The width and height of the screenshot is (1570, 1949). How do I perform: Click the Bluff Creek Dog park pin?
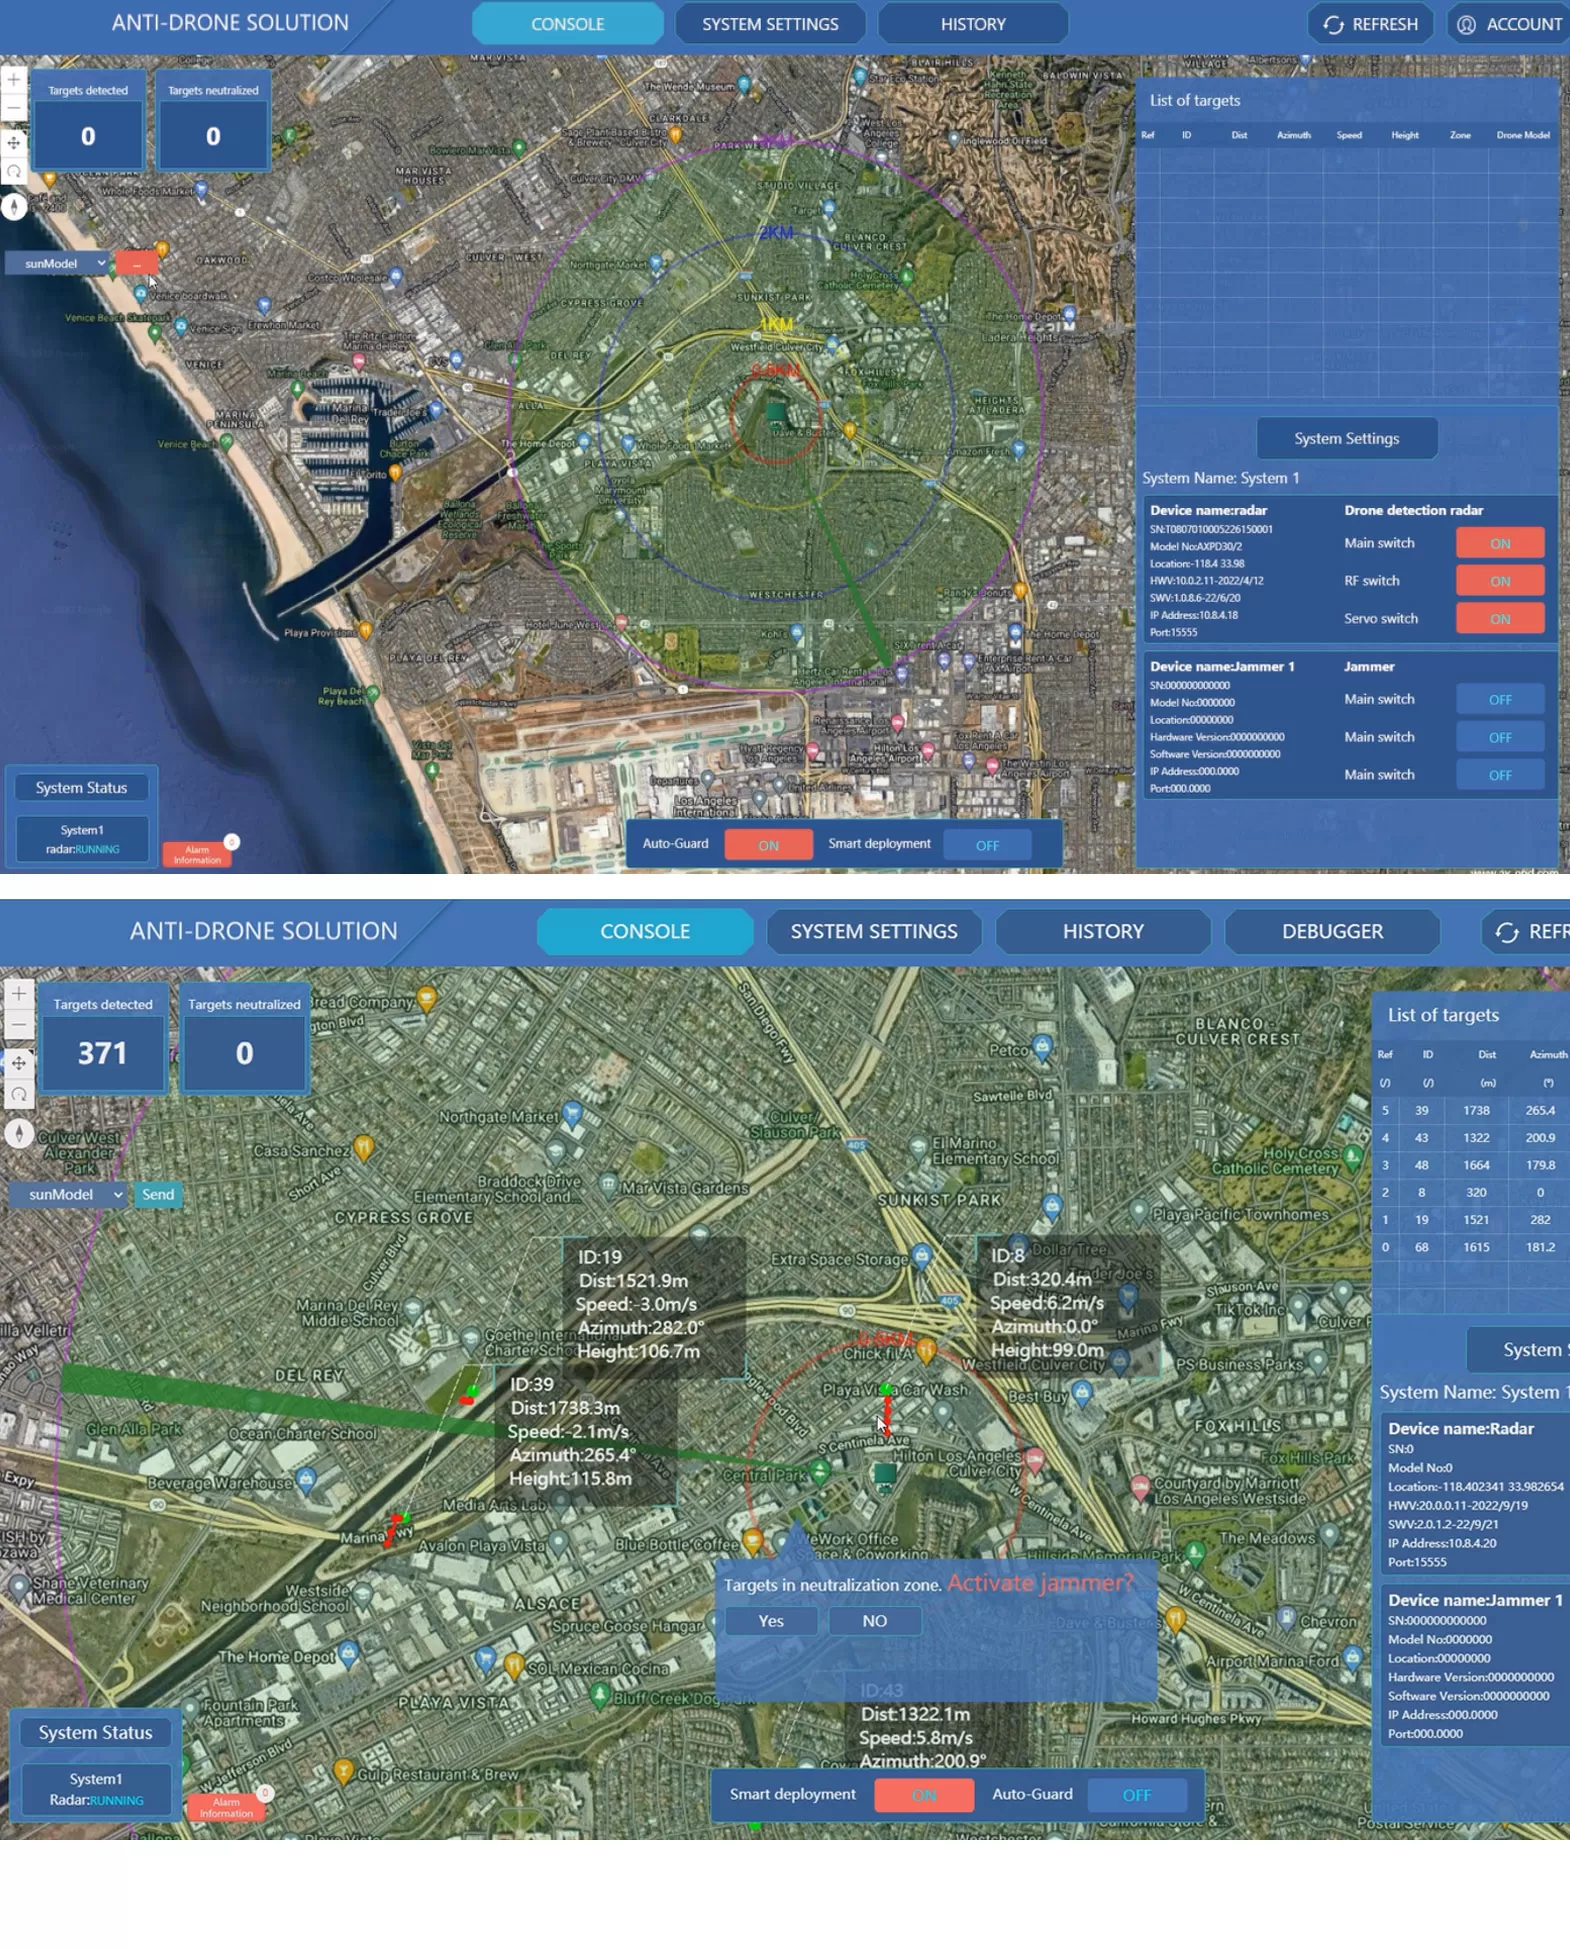pyautogui.click(x=600, y=1694)
